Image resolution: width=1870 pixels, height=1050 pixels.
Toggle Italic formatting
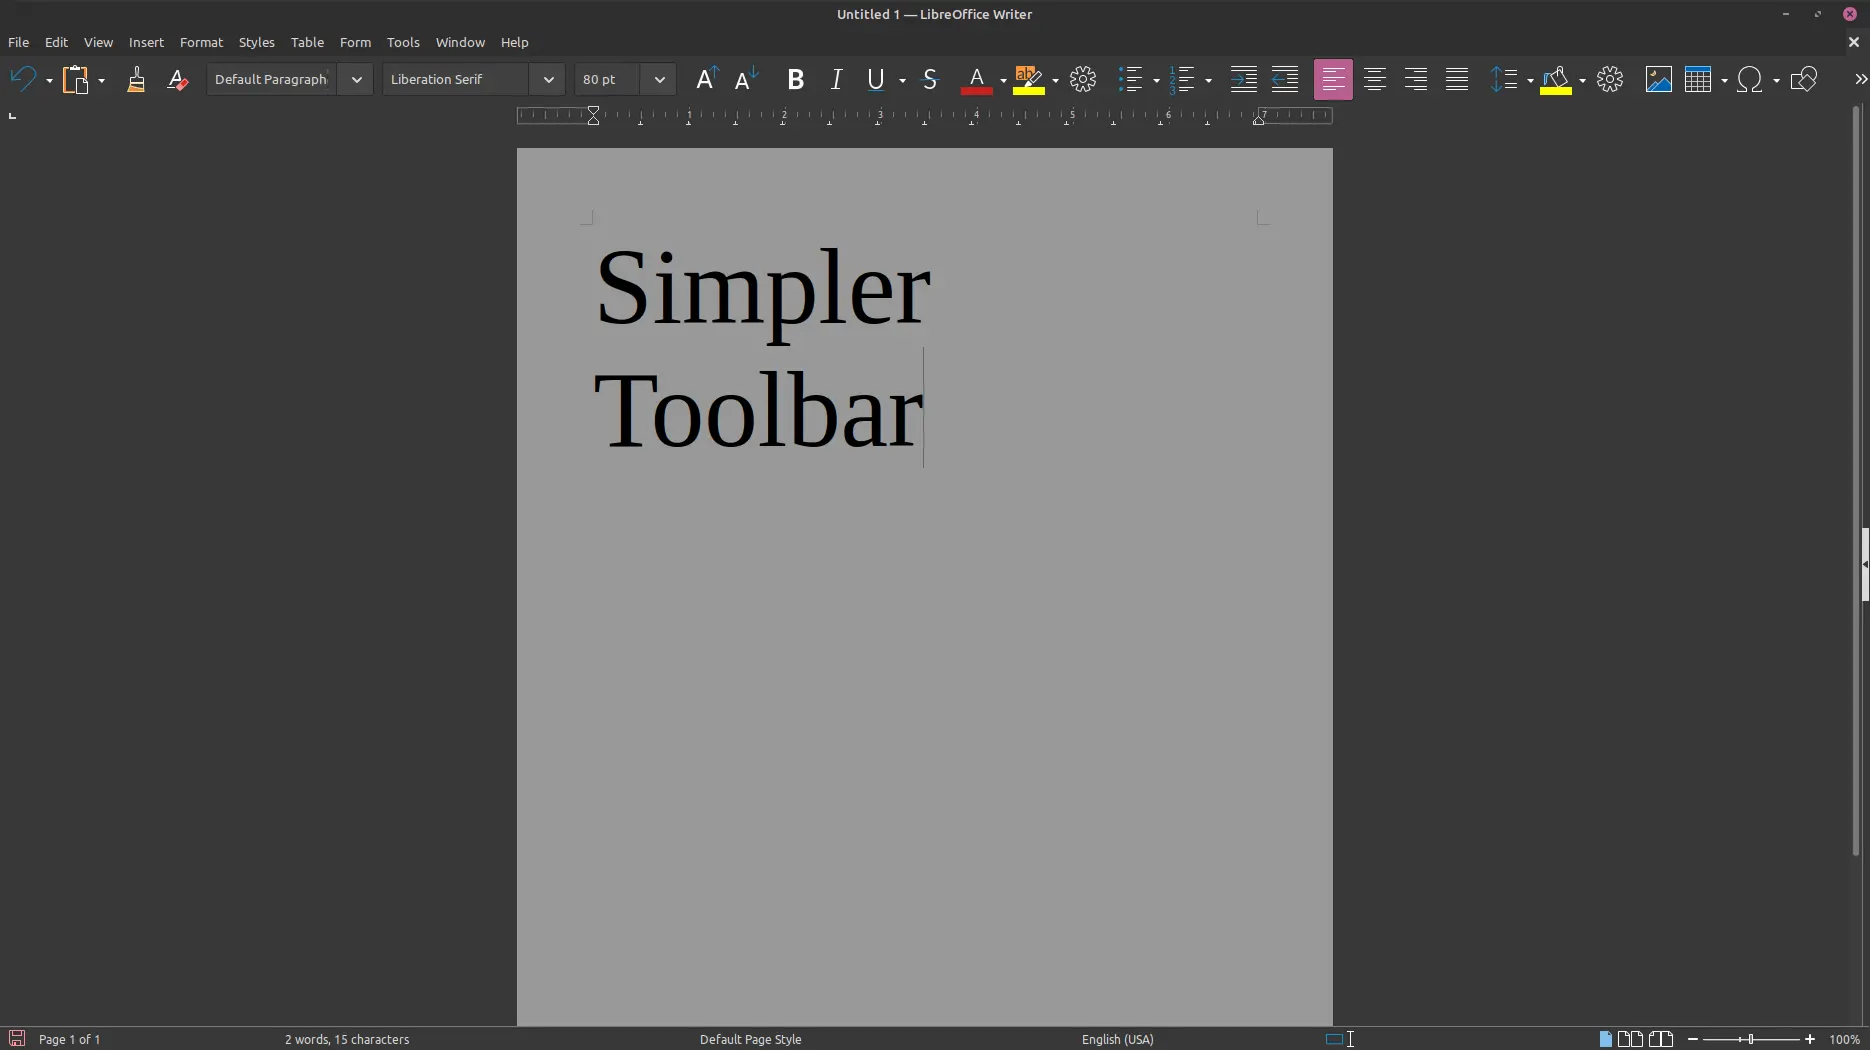click(836, 80)
